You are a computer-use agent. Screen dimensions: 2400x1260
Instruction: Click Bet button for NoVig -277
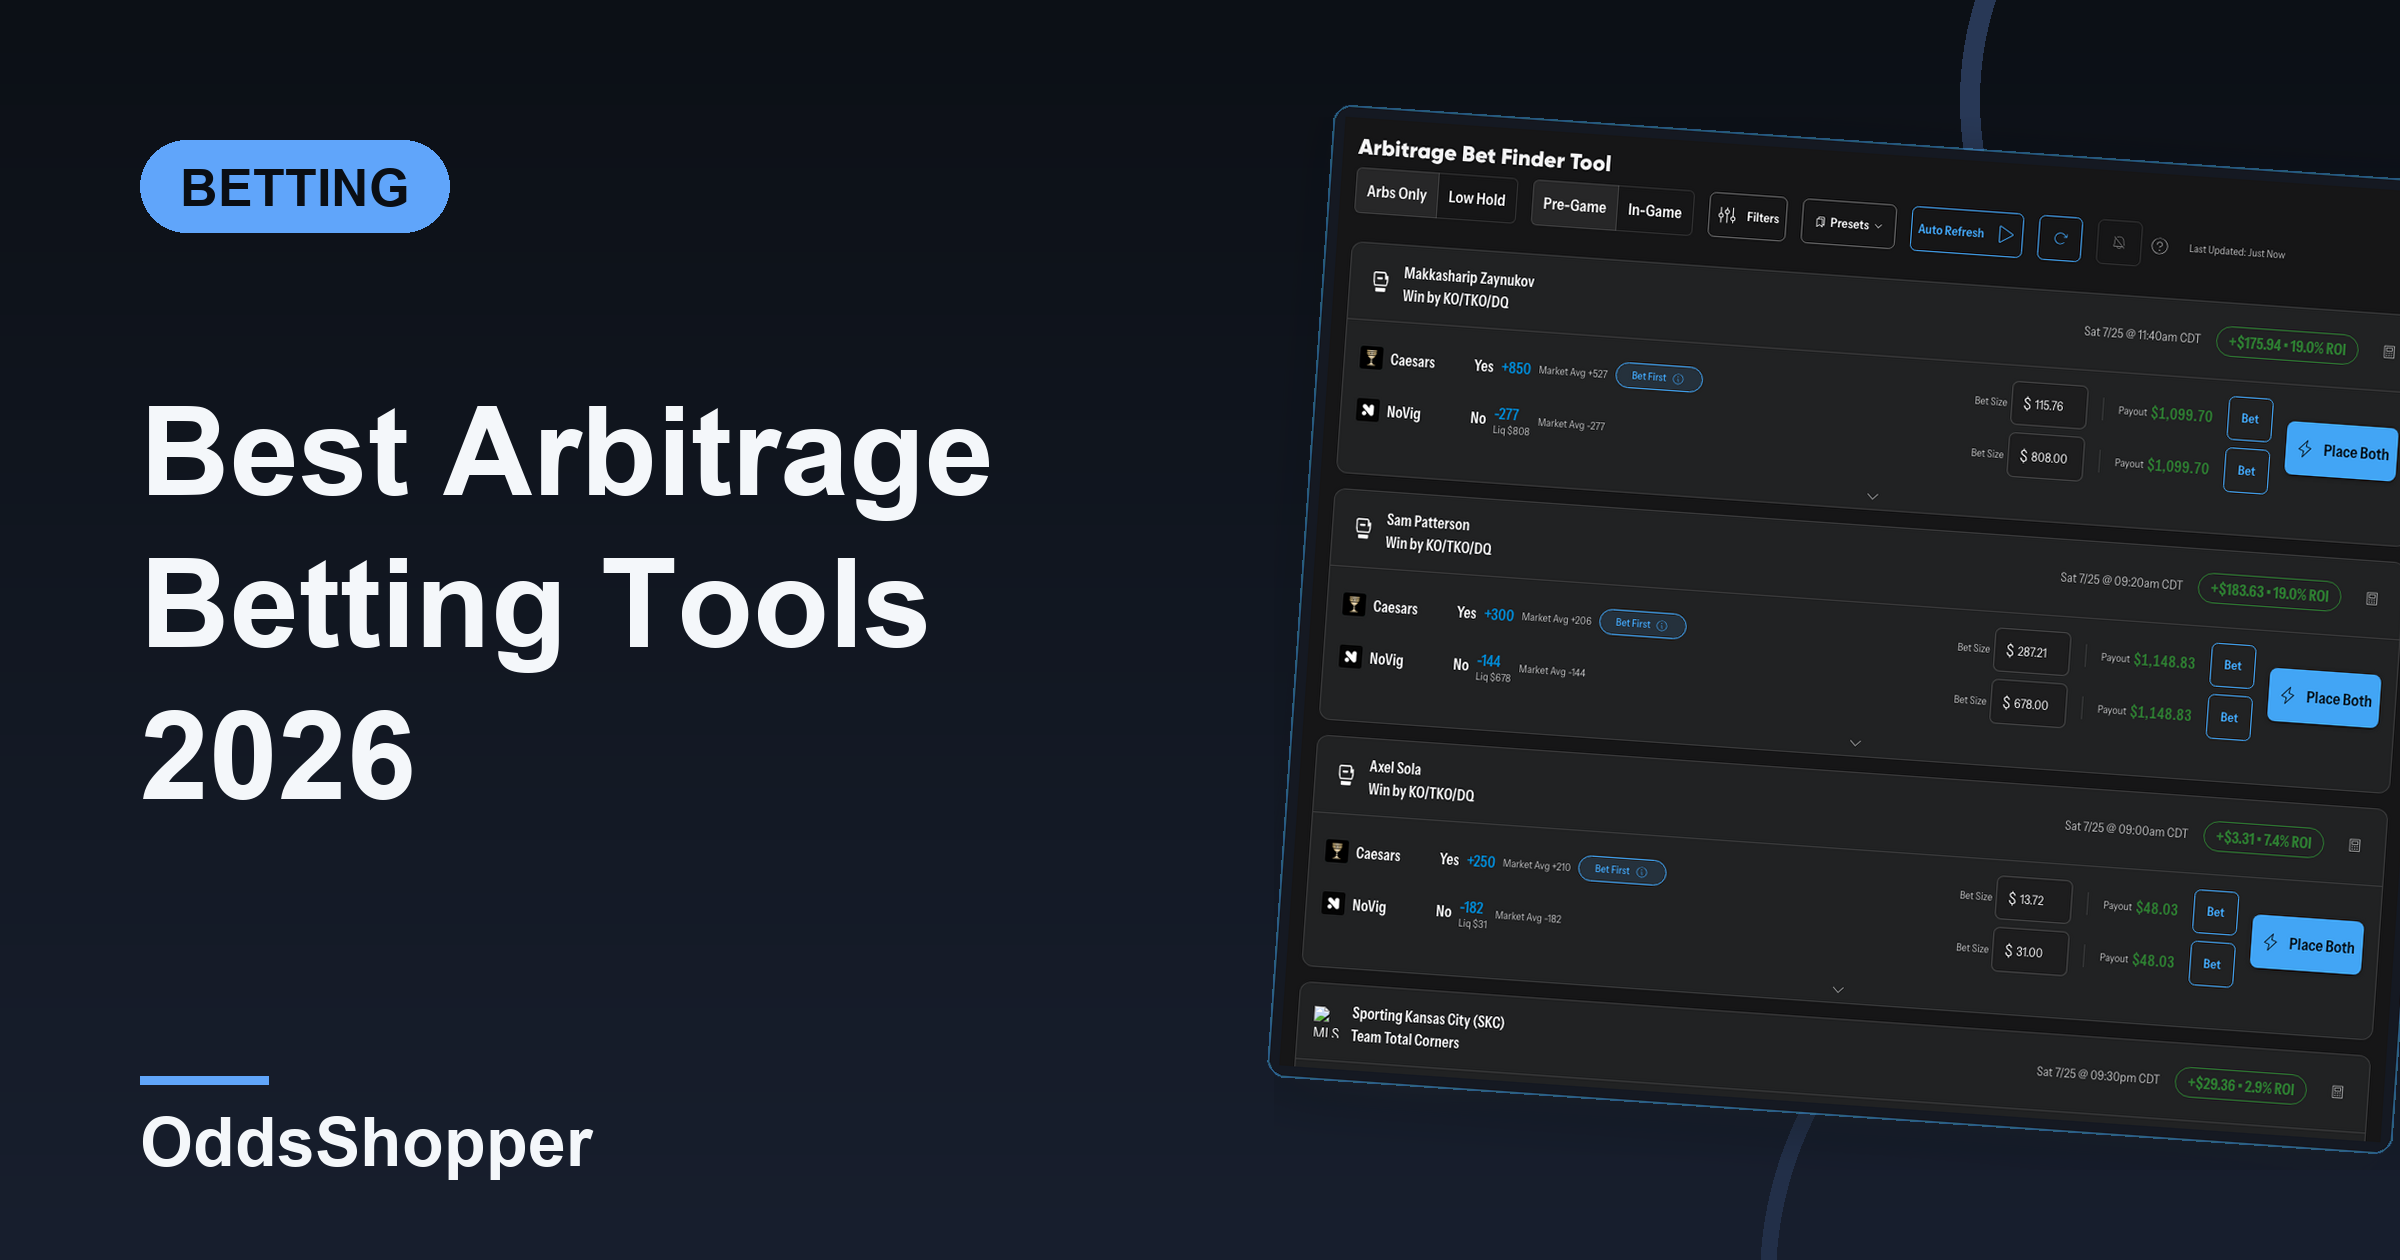coord(2246,471)
